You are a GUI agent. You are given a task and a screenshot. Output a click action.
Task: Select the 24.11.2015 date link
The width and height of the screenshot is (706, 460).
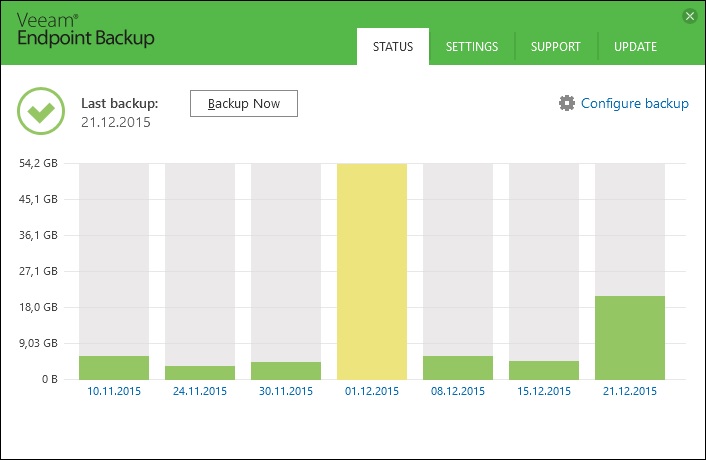click(200, 391)
